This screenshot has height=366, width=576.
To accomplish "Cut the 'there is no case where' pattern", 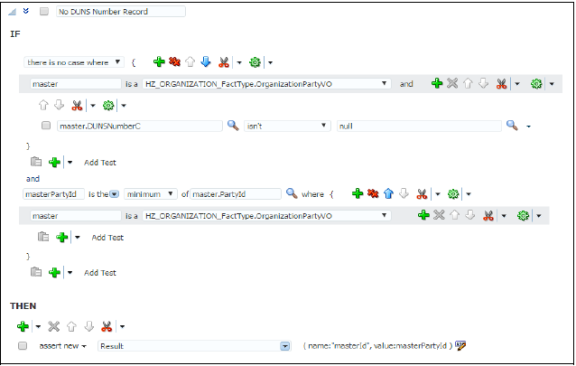I will click(x=223, y=62).
